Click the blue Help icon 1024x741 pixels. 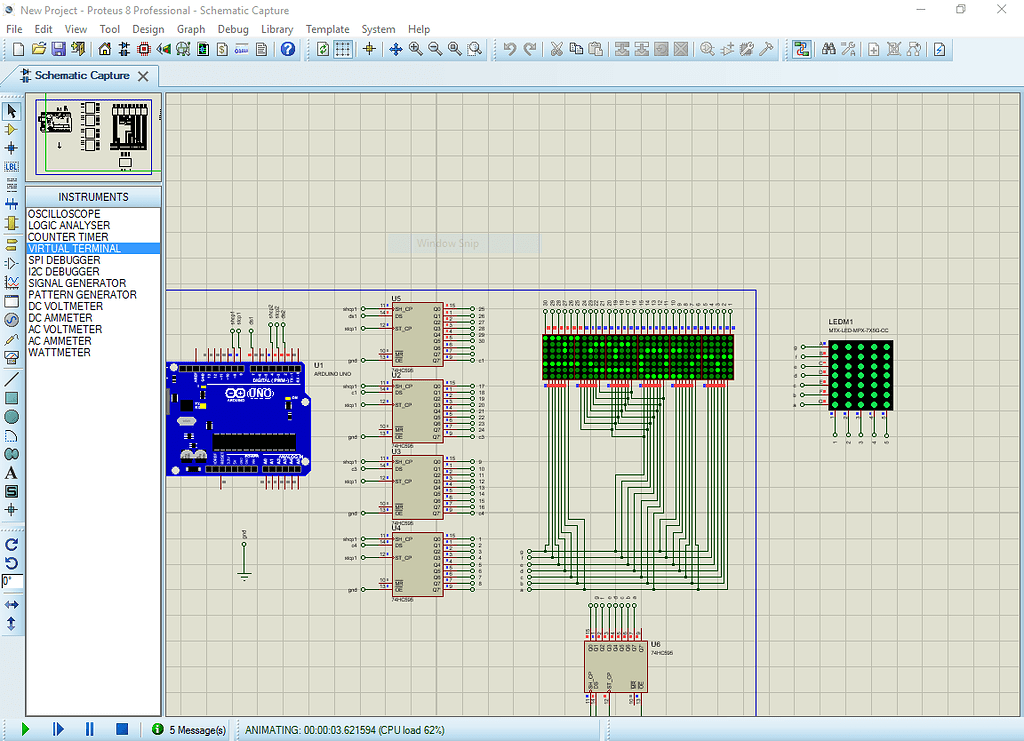point(288,49)
